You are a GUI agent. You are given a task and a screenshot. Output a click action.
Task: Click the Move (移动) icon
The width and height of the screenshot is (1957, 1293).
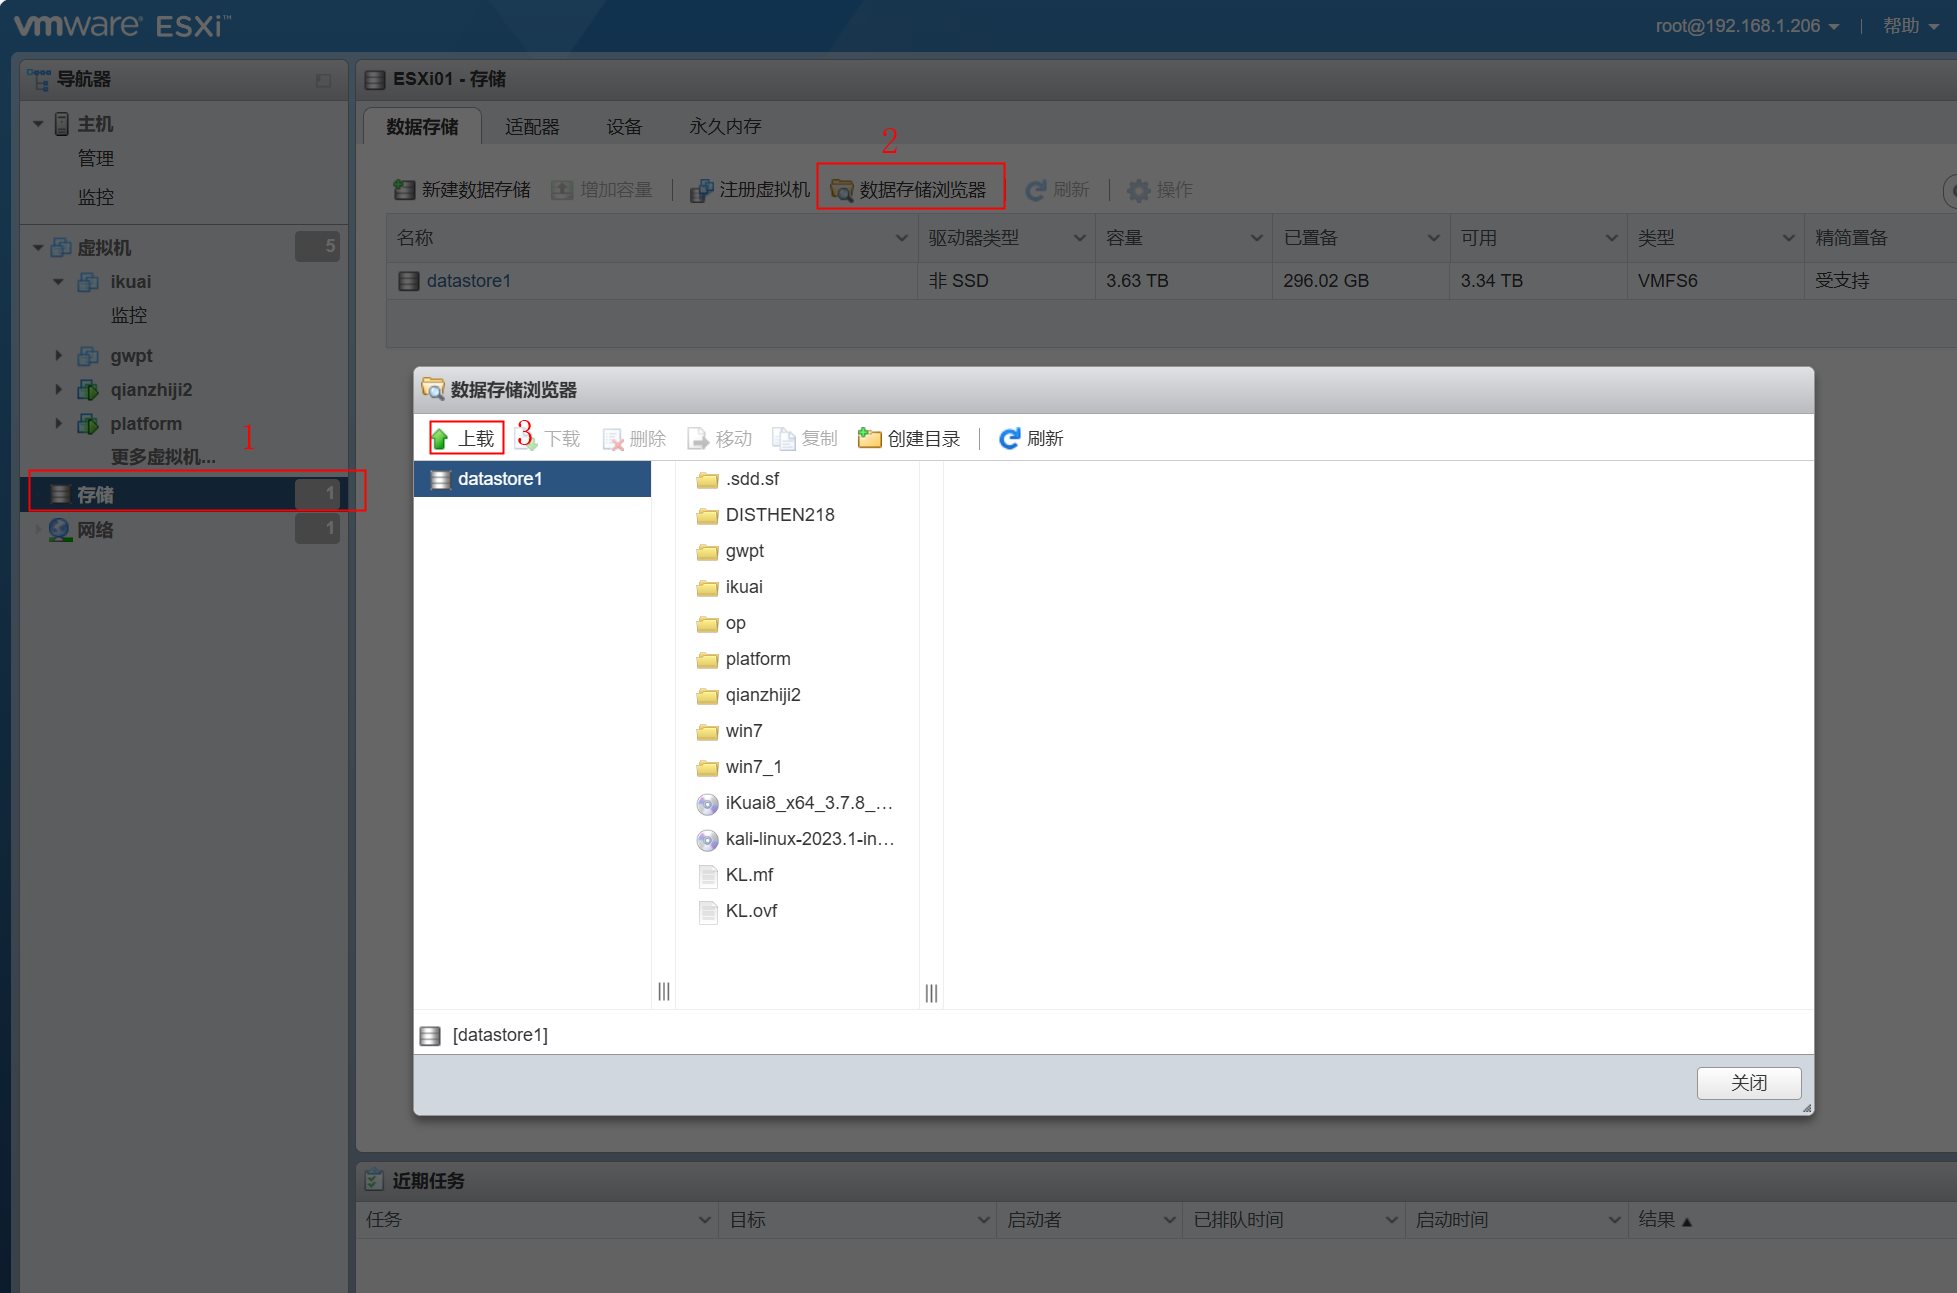(698, 438)
